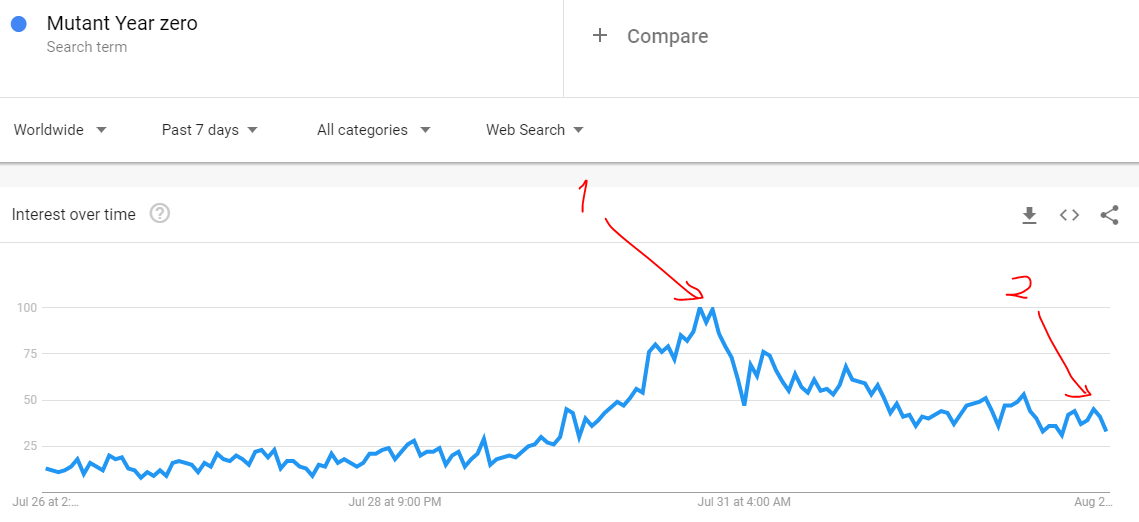Select the Jul 31 at 4:00 AM label
The width and height of the screenshot is (1139, 522).
pos(744,502)
